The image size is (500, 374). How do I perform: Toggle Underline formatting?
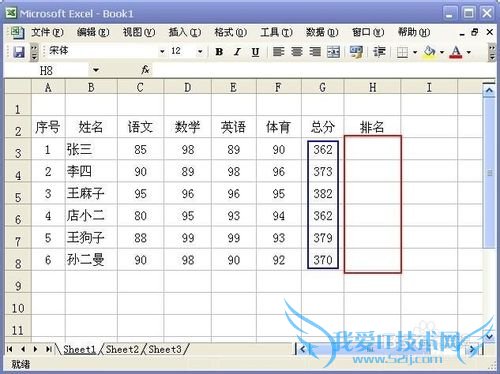coord(255,52)
